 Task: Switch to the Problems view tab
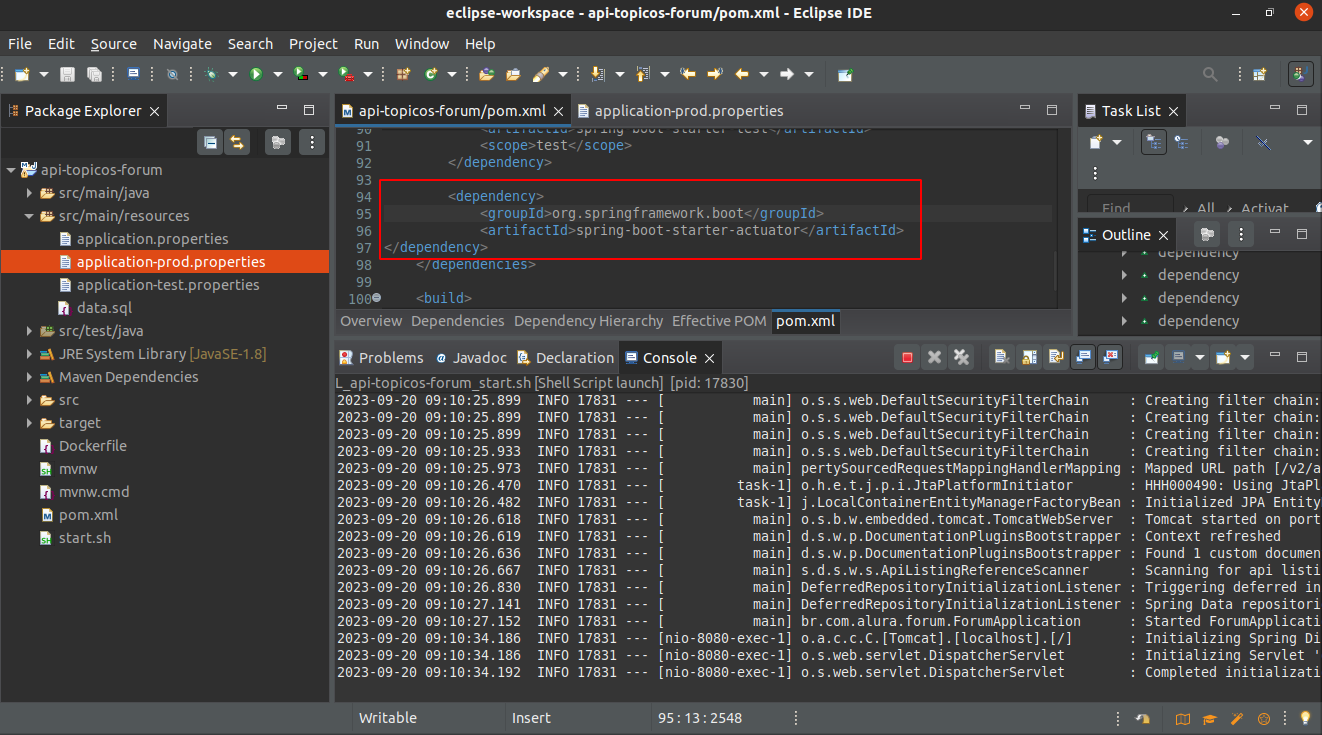pyautogui.click(x=381, y=358)
